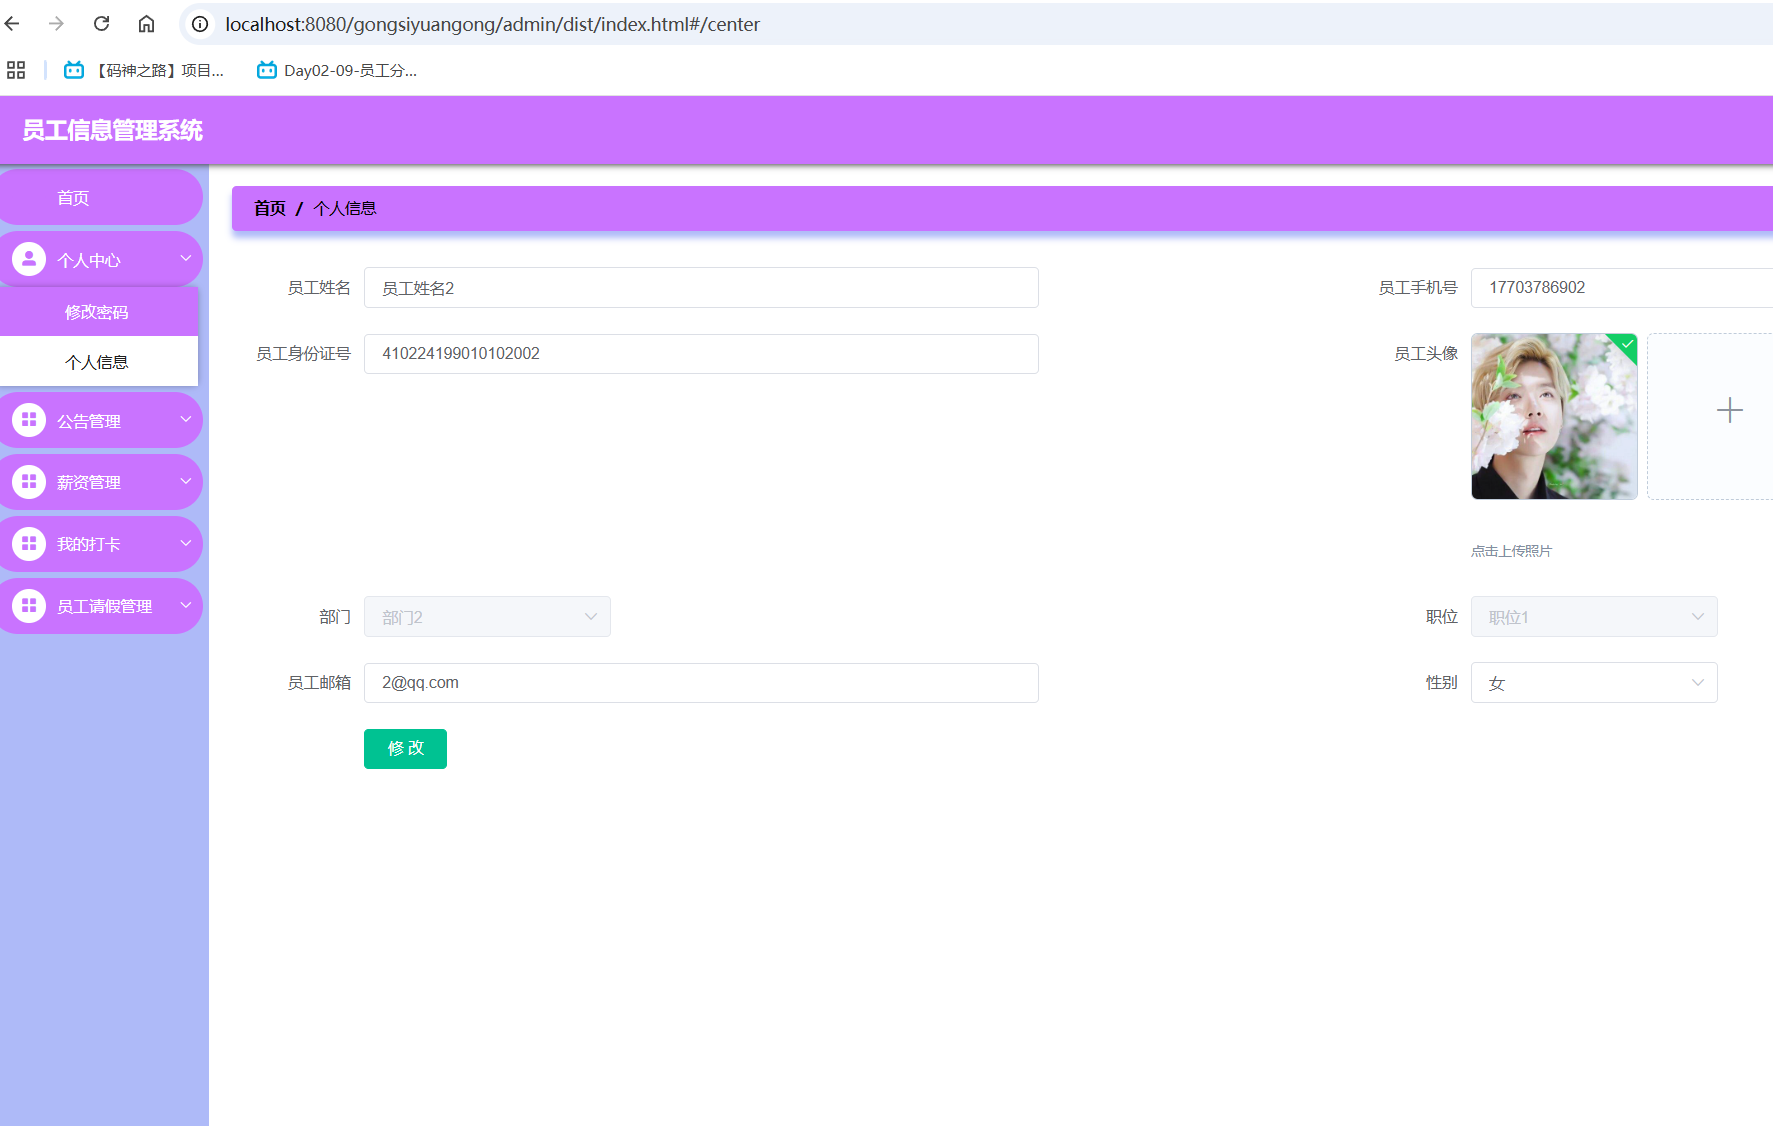The image size is (1773, 1126).
Task: Click the 员工信息管理系统 title
Action: 113,130
